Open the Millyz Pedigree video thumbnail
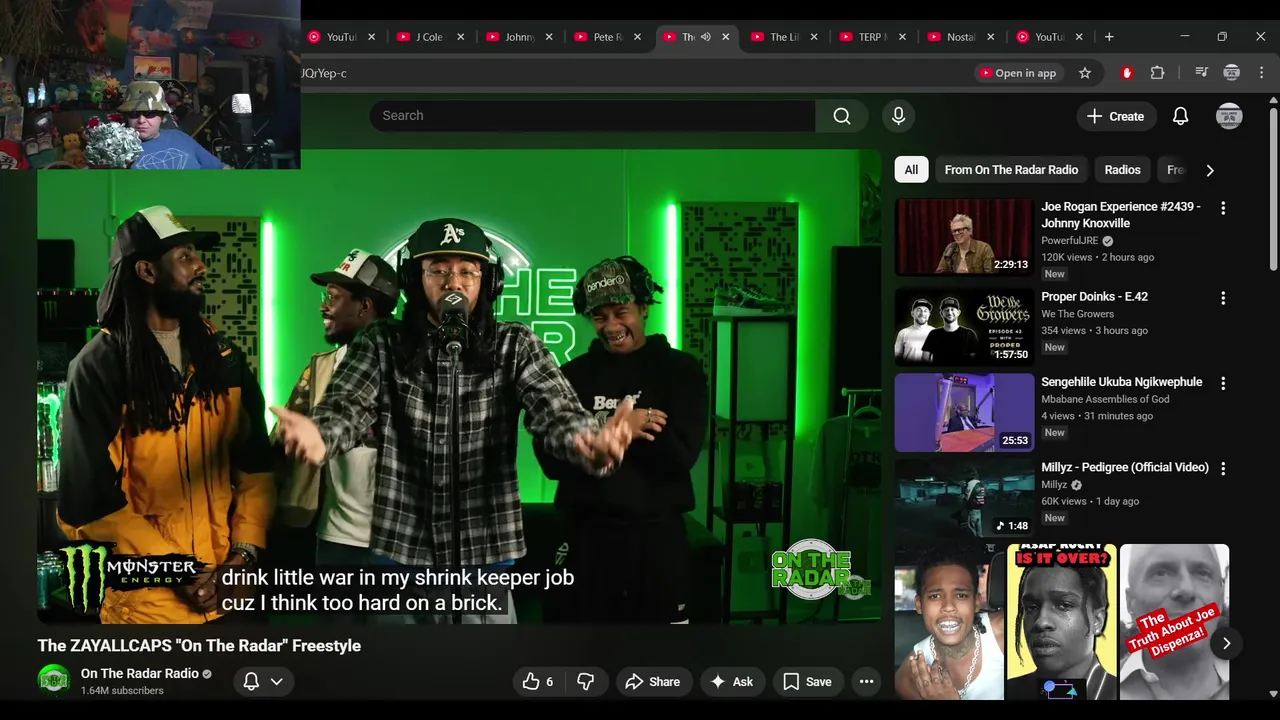1280x720 pixels. [964, 497]
